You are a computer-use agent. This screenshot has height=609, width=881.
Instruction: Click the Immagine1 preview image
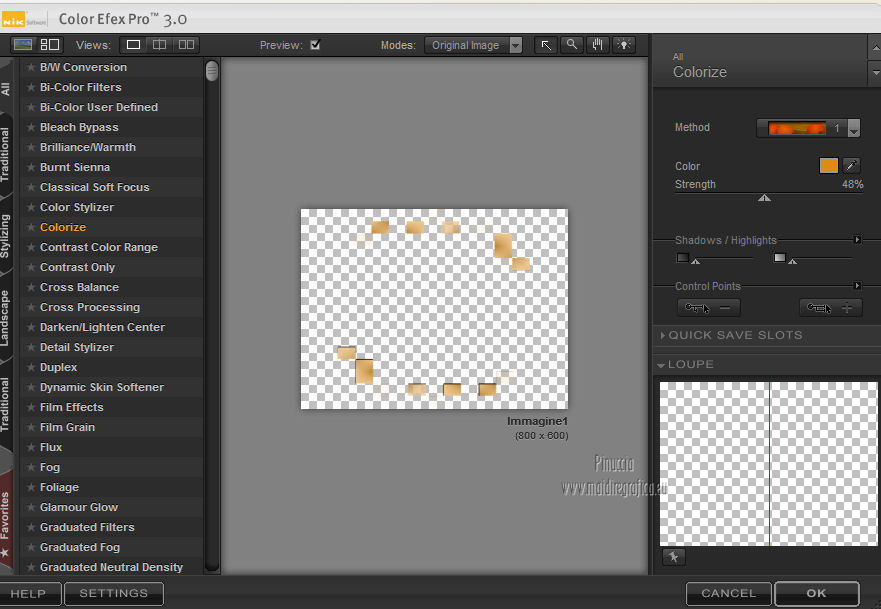(x=434, y=309)
